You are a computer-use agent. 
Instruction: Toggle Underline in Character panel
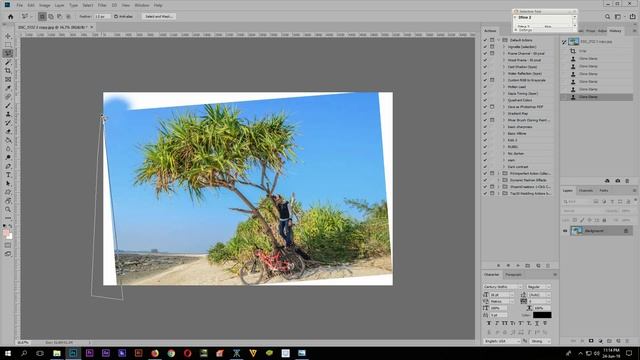[537, 323]
